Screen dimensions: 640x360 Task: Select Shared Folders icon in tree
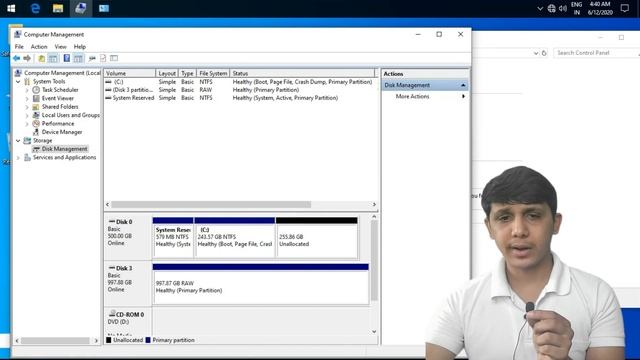point(36,107)
